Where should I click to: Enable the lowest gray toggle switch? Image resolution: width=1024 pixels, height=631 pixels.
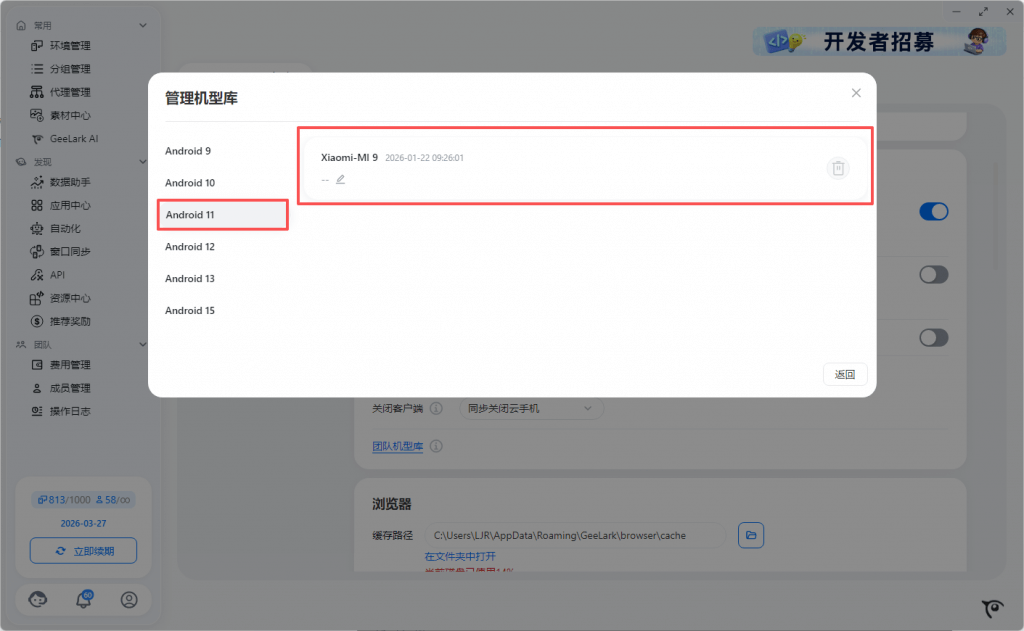coord(933,338)
